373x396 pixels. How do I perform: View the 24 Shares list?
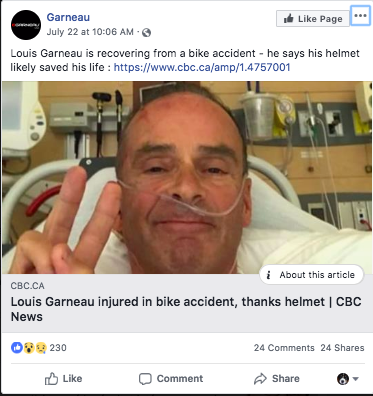pyautogui.click(x=342, y=348)
